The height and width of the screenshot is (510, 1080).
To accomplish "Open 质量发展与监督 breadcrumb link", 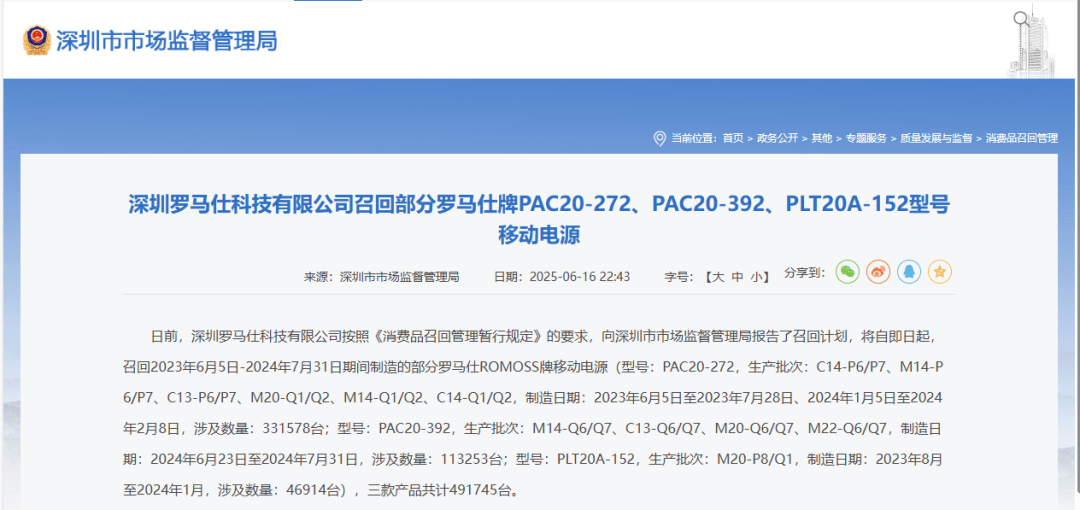I will [935, 139].
